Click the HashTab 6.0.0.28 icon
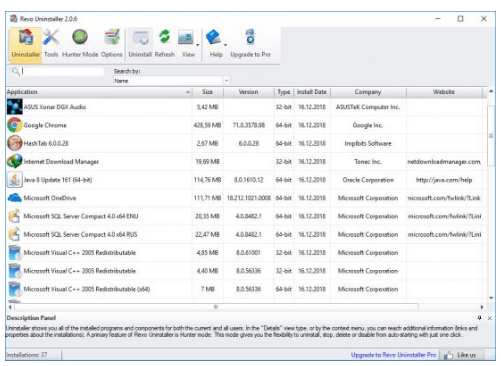Screen dimensions: 501x366 coord(15,143)
